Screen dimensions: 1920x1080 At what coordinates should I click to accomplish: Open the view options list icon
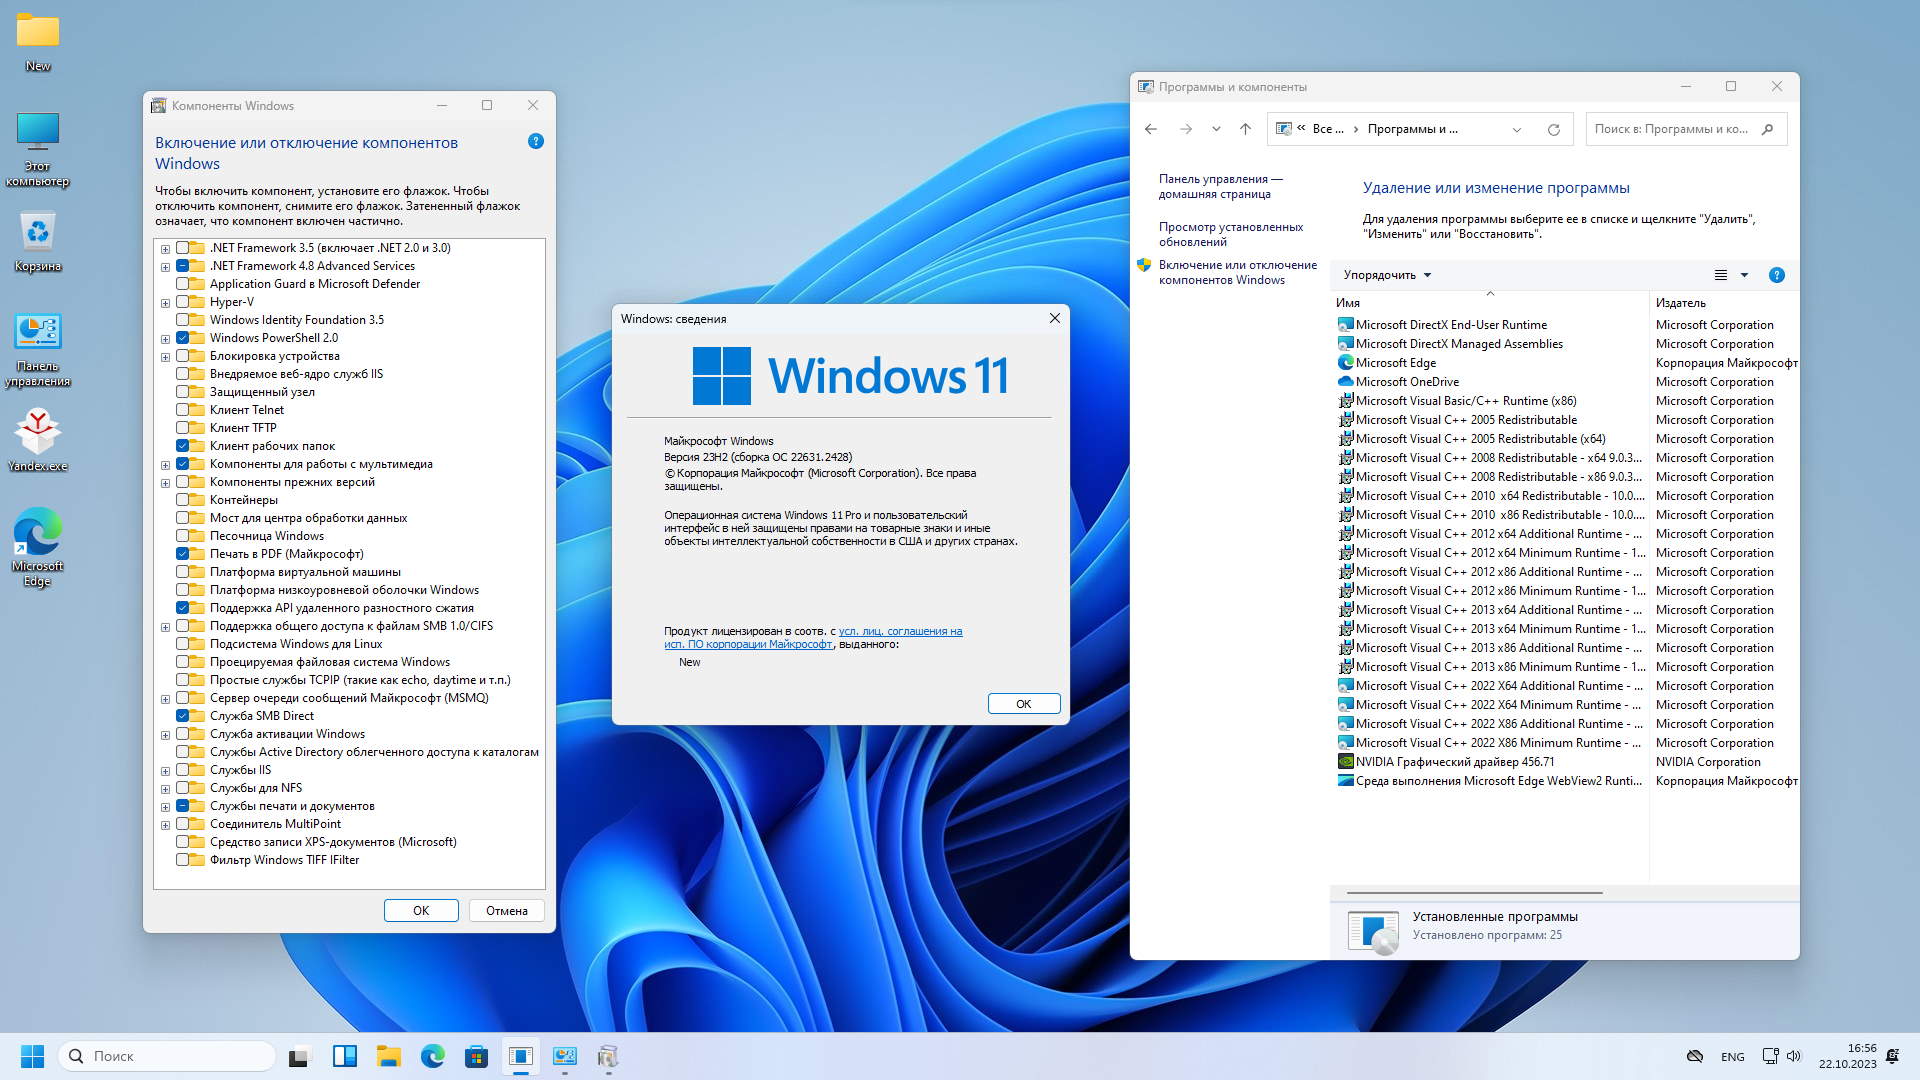coord(1721,275)
